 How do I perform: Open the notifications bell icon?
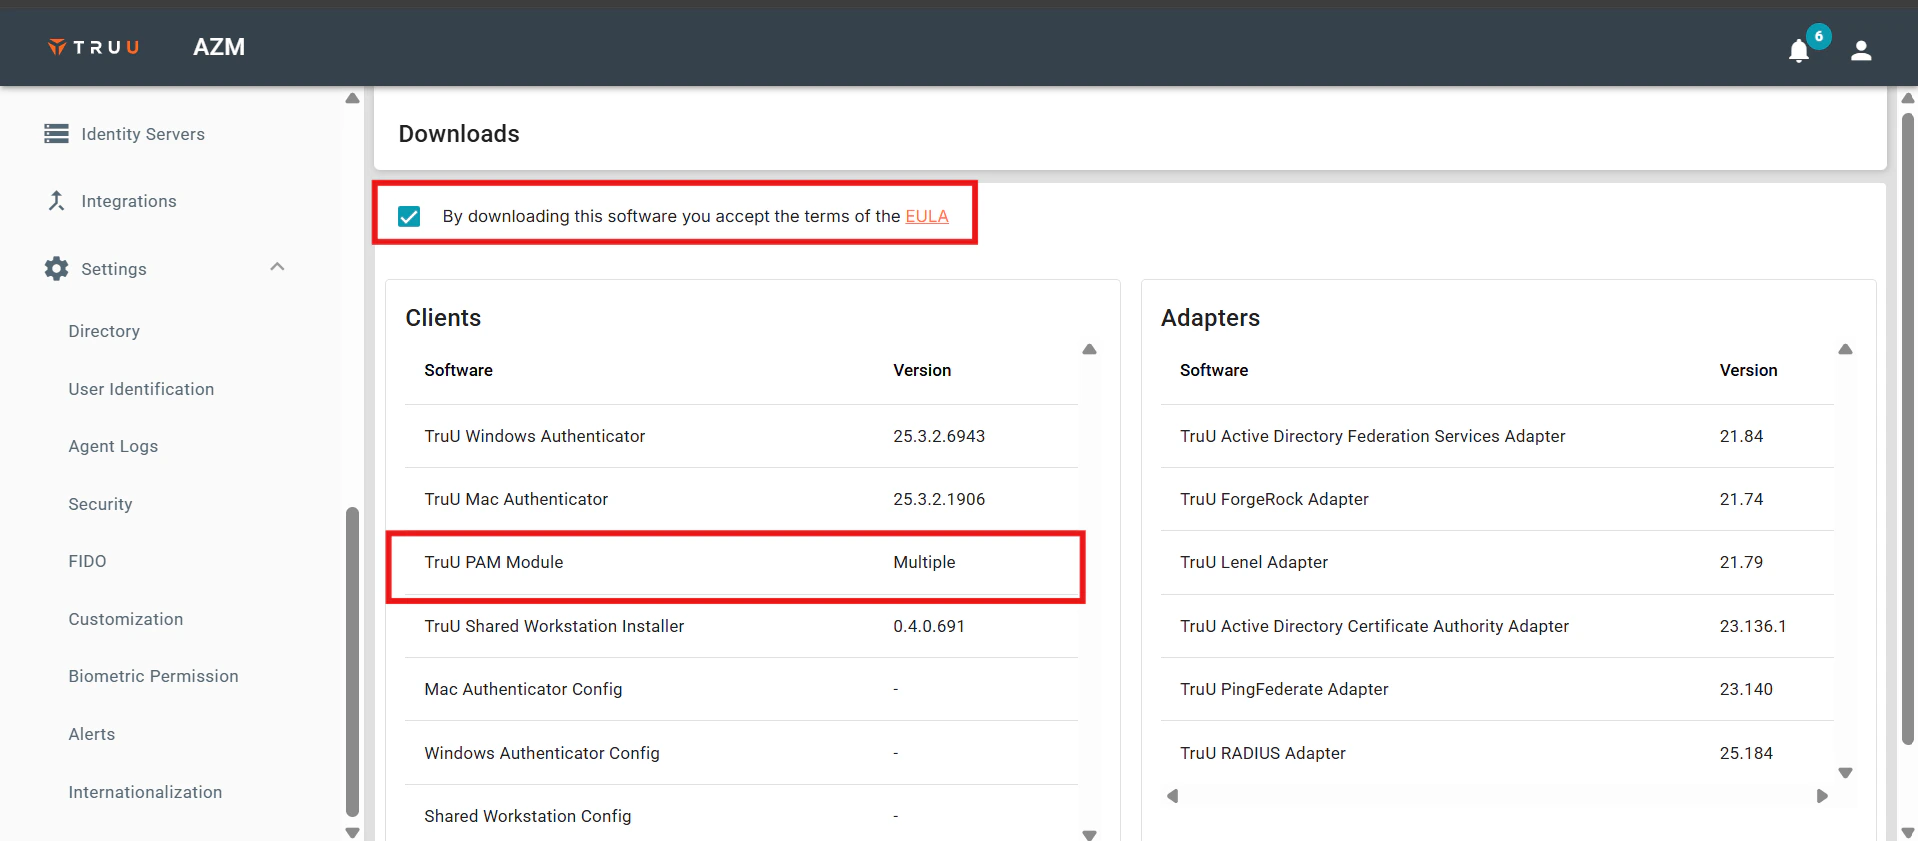1798,51
